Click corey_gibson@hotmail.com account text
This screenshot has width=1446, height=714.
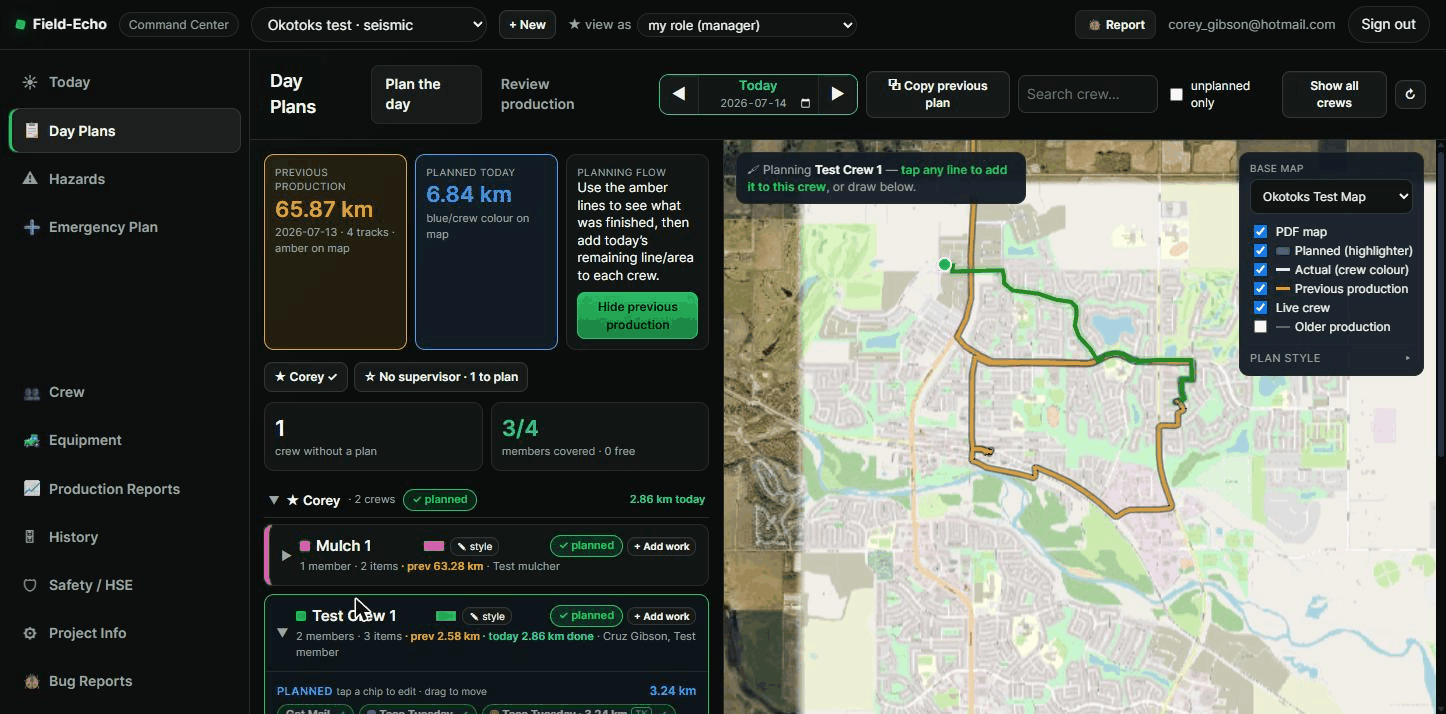tap(1252, 25)
